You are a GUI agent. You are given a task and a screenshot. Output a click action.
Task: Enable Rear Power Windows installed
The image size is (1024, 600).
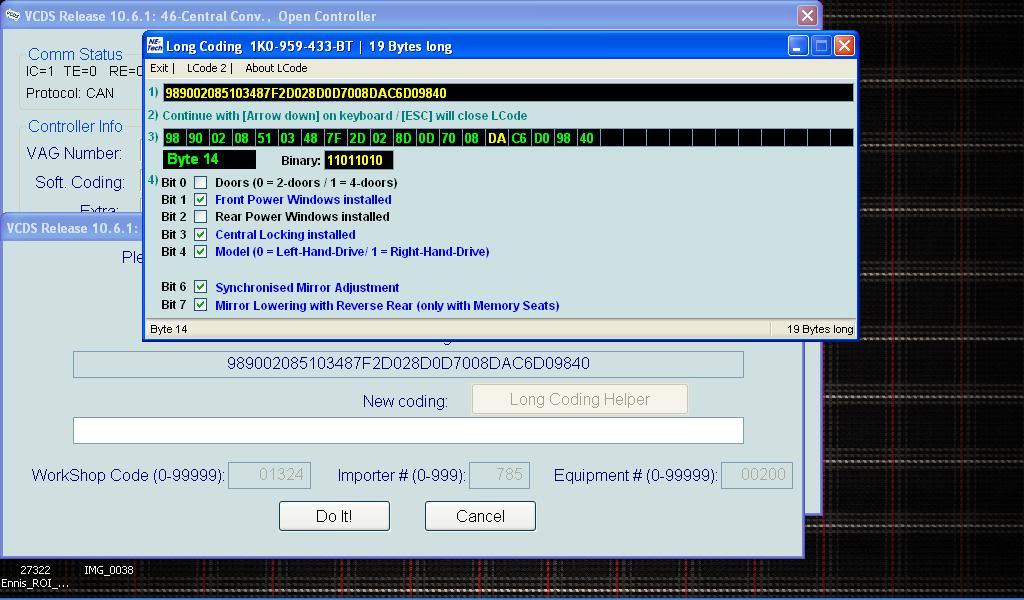pos(200,217)
